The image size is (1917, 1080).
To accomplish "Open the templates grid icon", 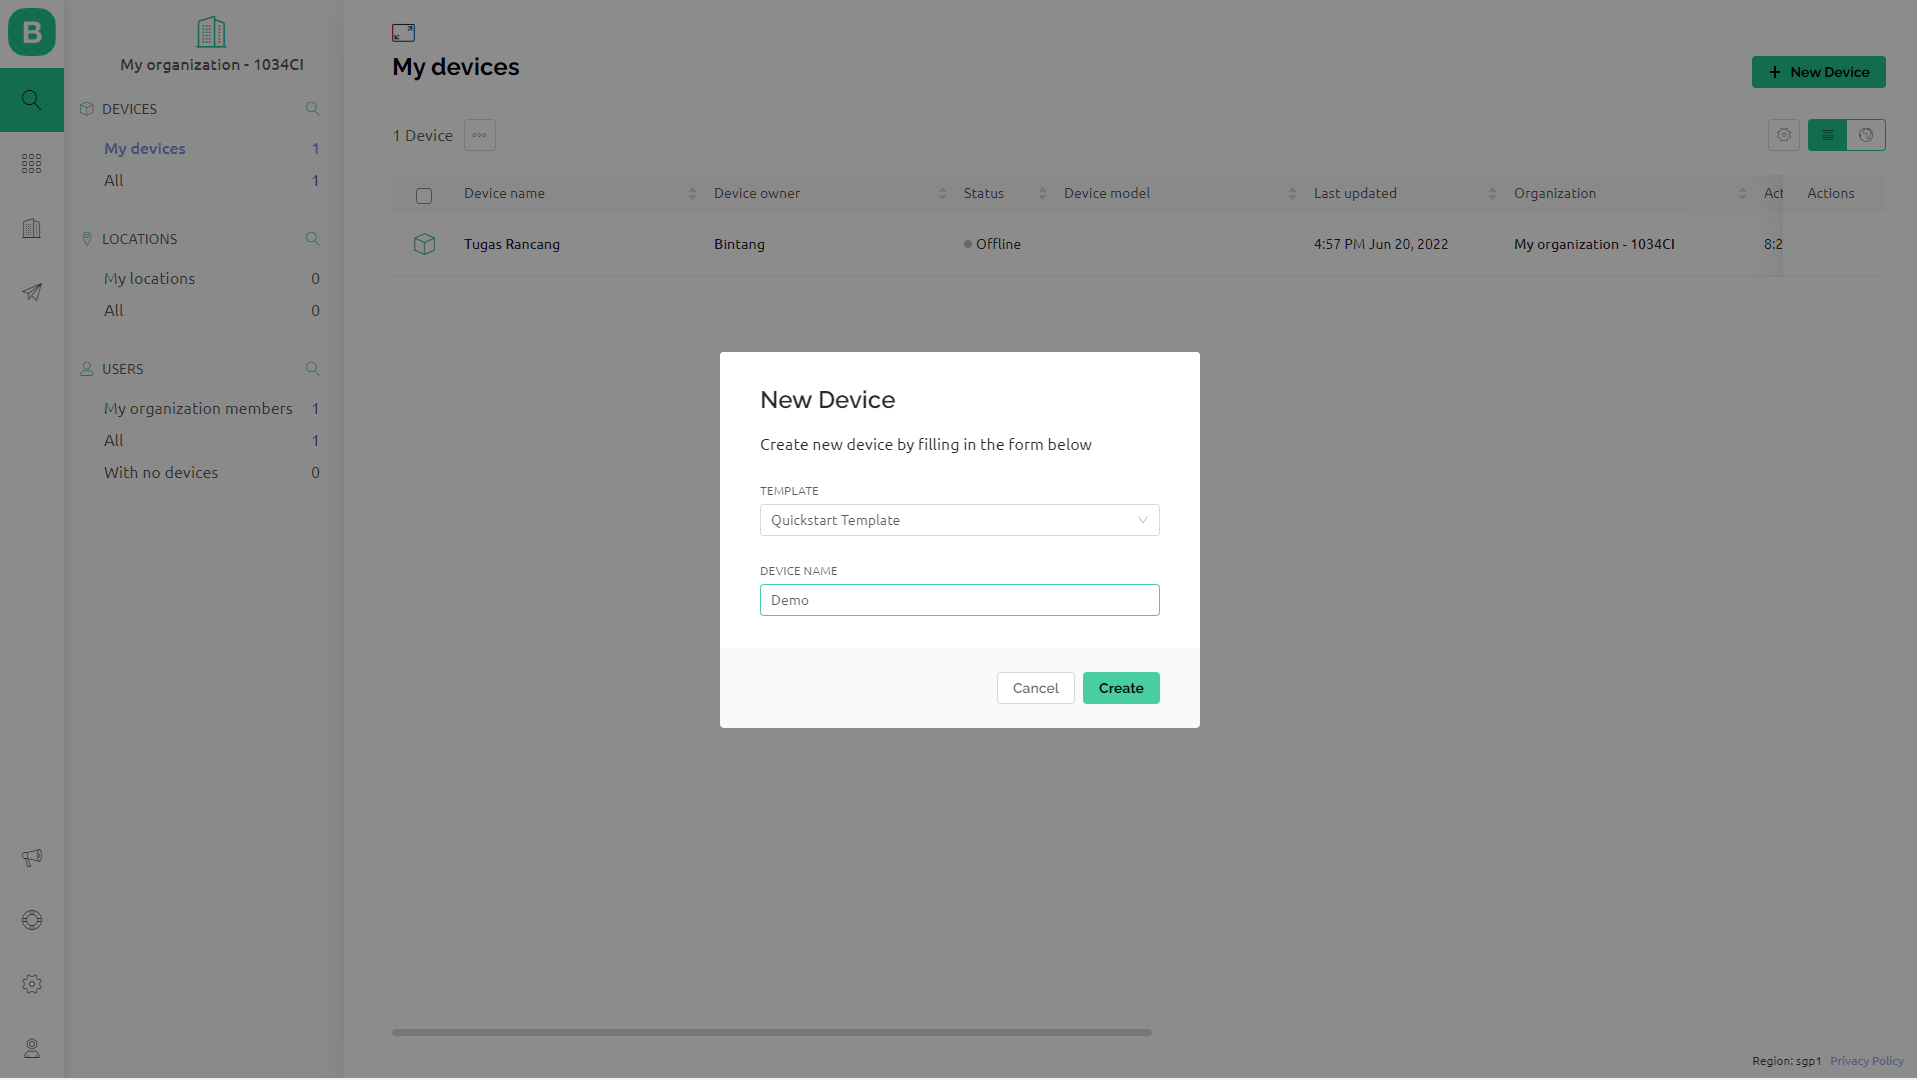I will (32, 164).
